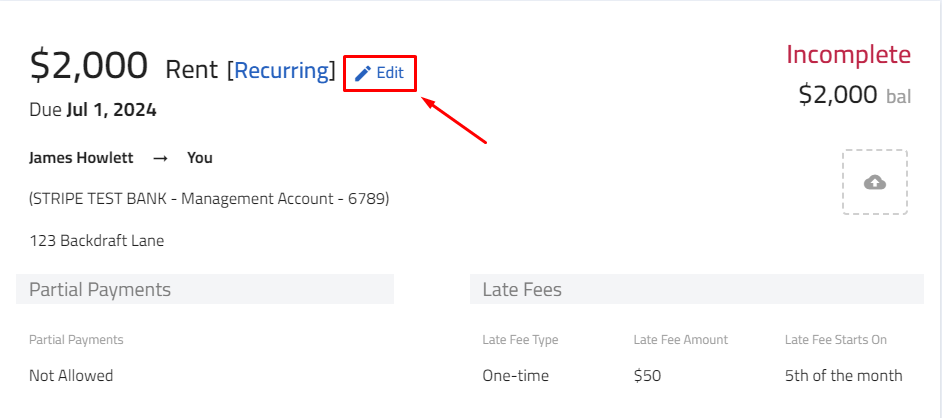The image size is (942, 418).
Task: Click the Edit text link
Action: click(390, 73)
